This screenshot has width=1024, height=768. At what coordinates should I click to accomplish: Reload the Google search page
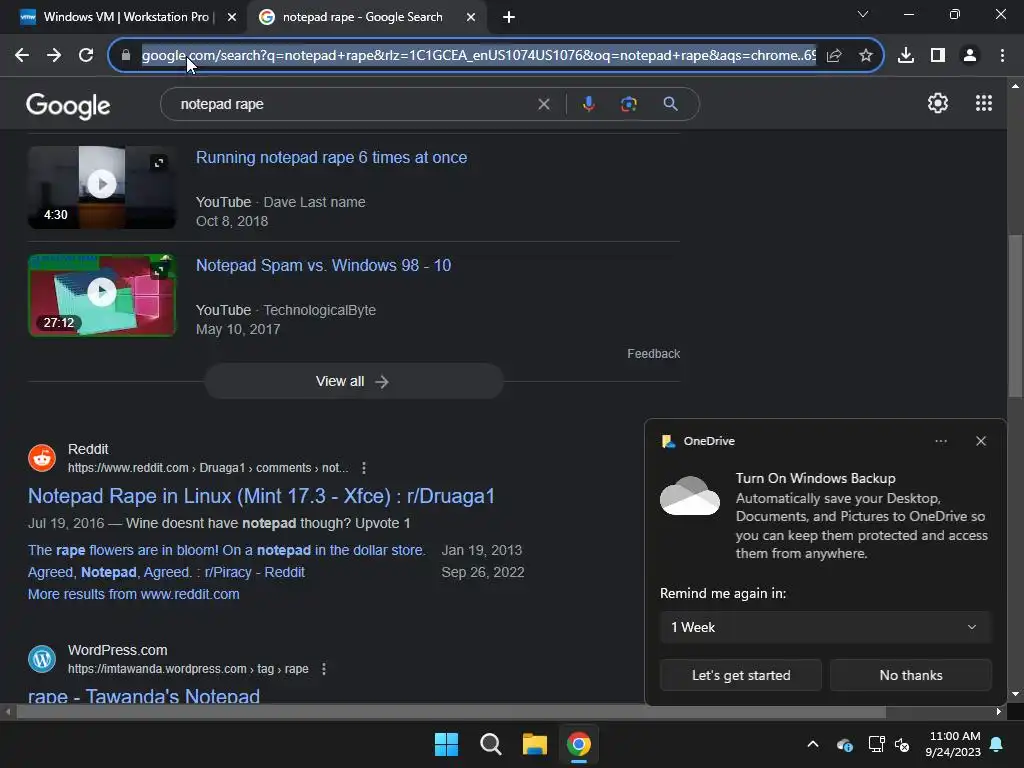point(86,56)
